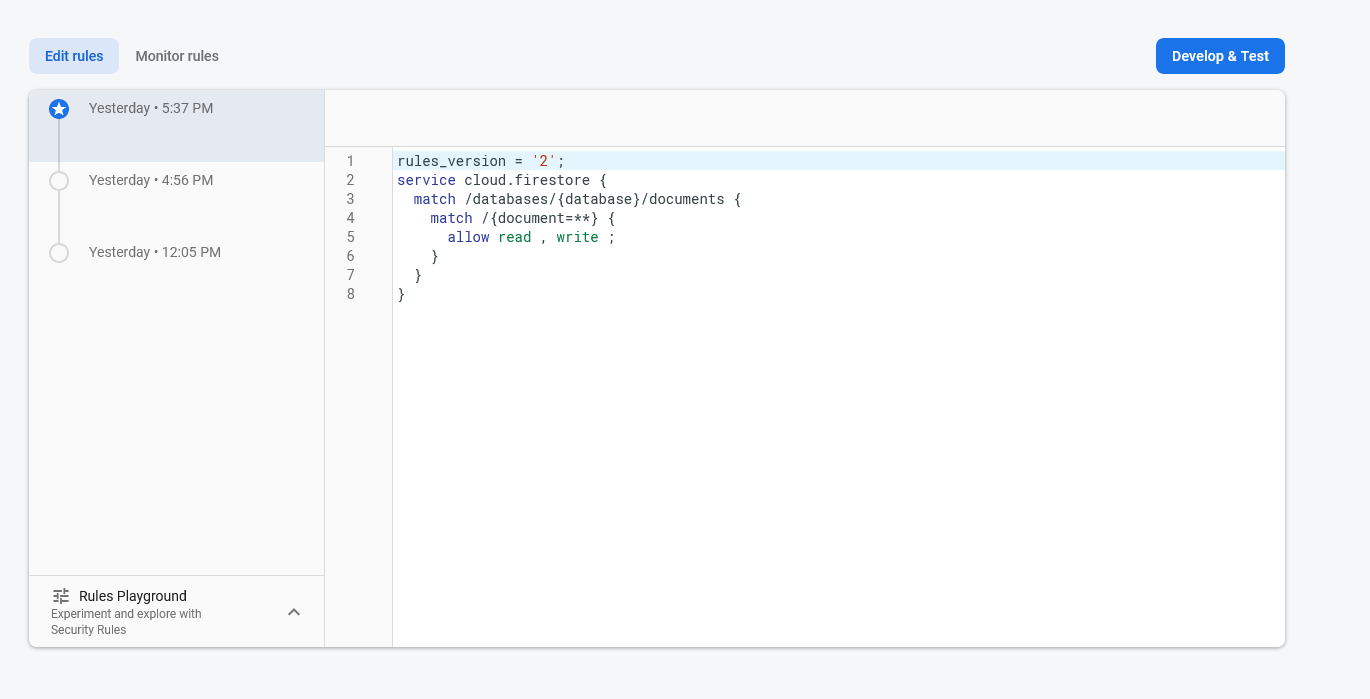Click the hollow circle on the oldest revision
Screen dimensions: 1370x699
click(58, 252)
